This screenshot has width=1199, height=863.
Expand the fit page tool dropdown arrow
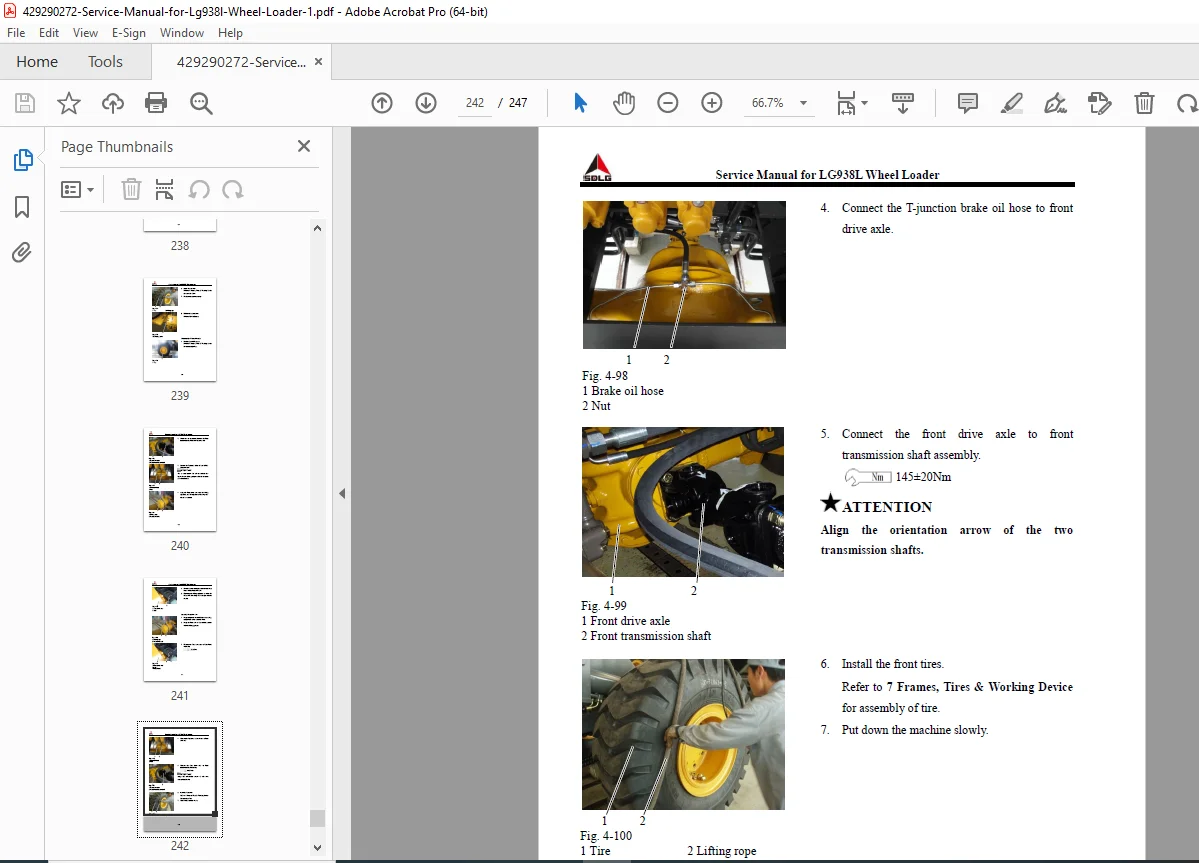click(x=864, y=102)
